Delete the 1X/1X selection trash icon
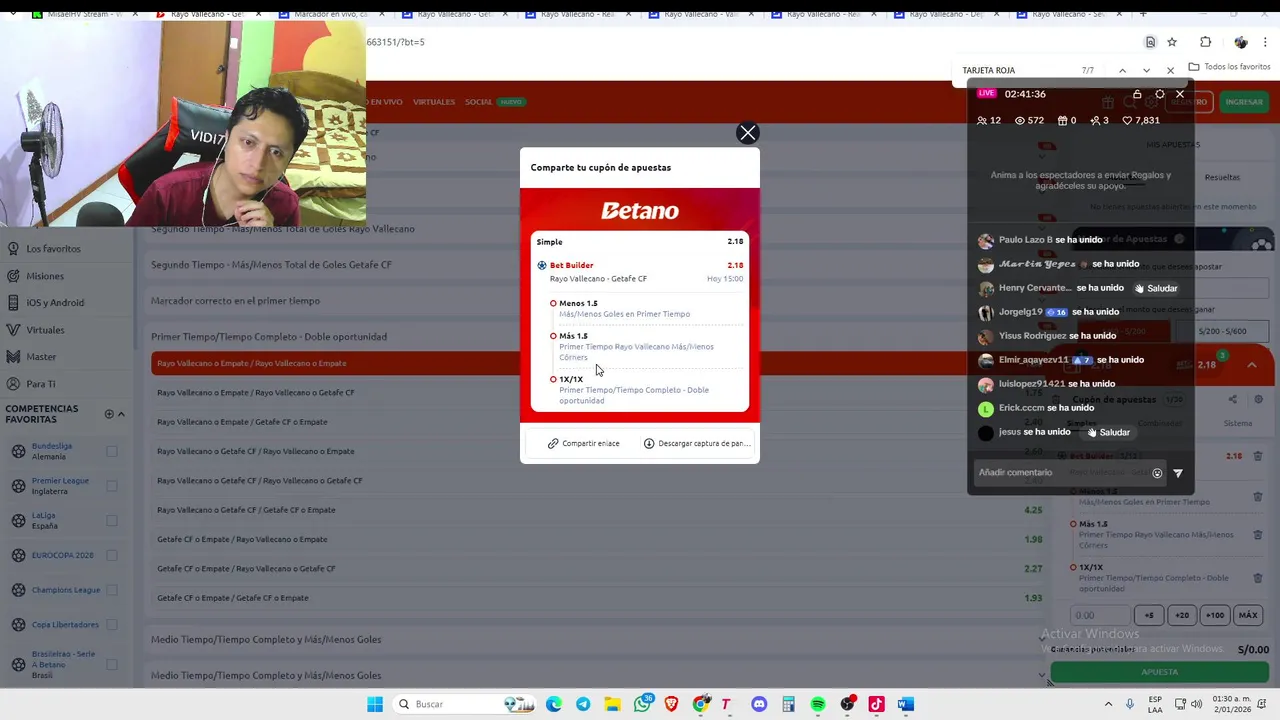The image size is (1280, 720). click(x=1258, y=577)
